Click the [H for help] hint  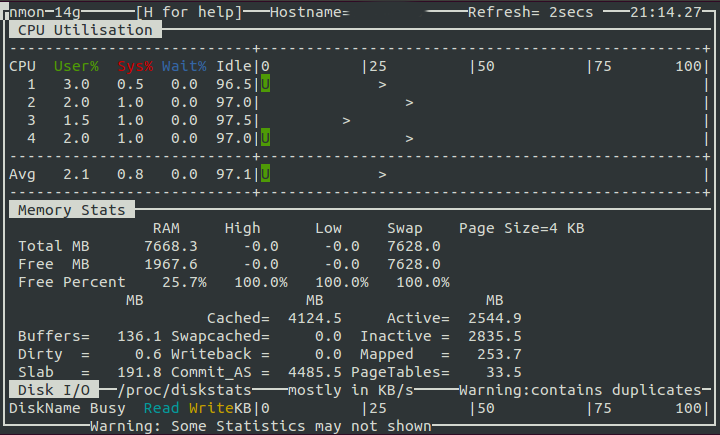point(189,12)
